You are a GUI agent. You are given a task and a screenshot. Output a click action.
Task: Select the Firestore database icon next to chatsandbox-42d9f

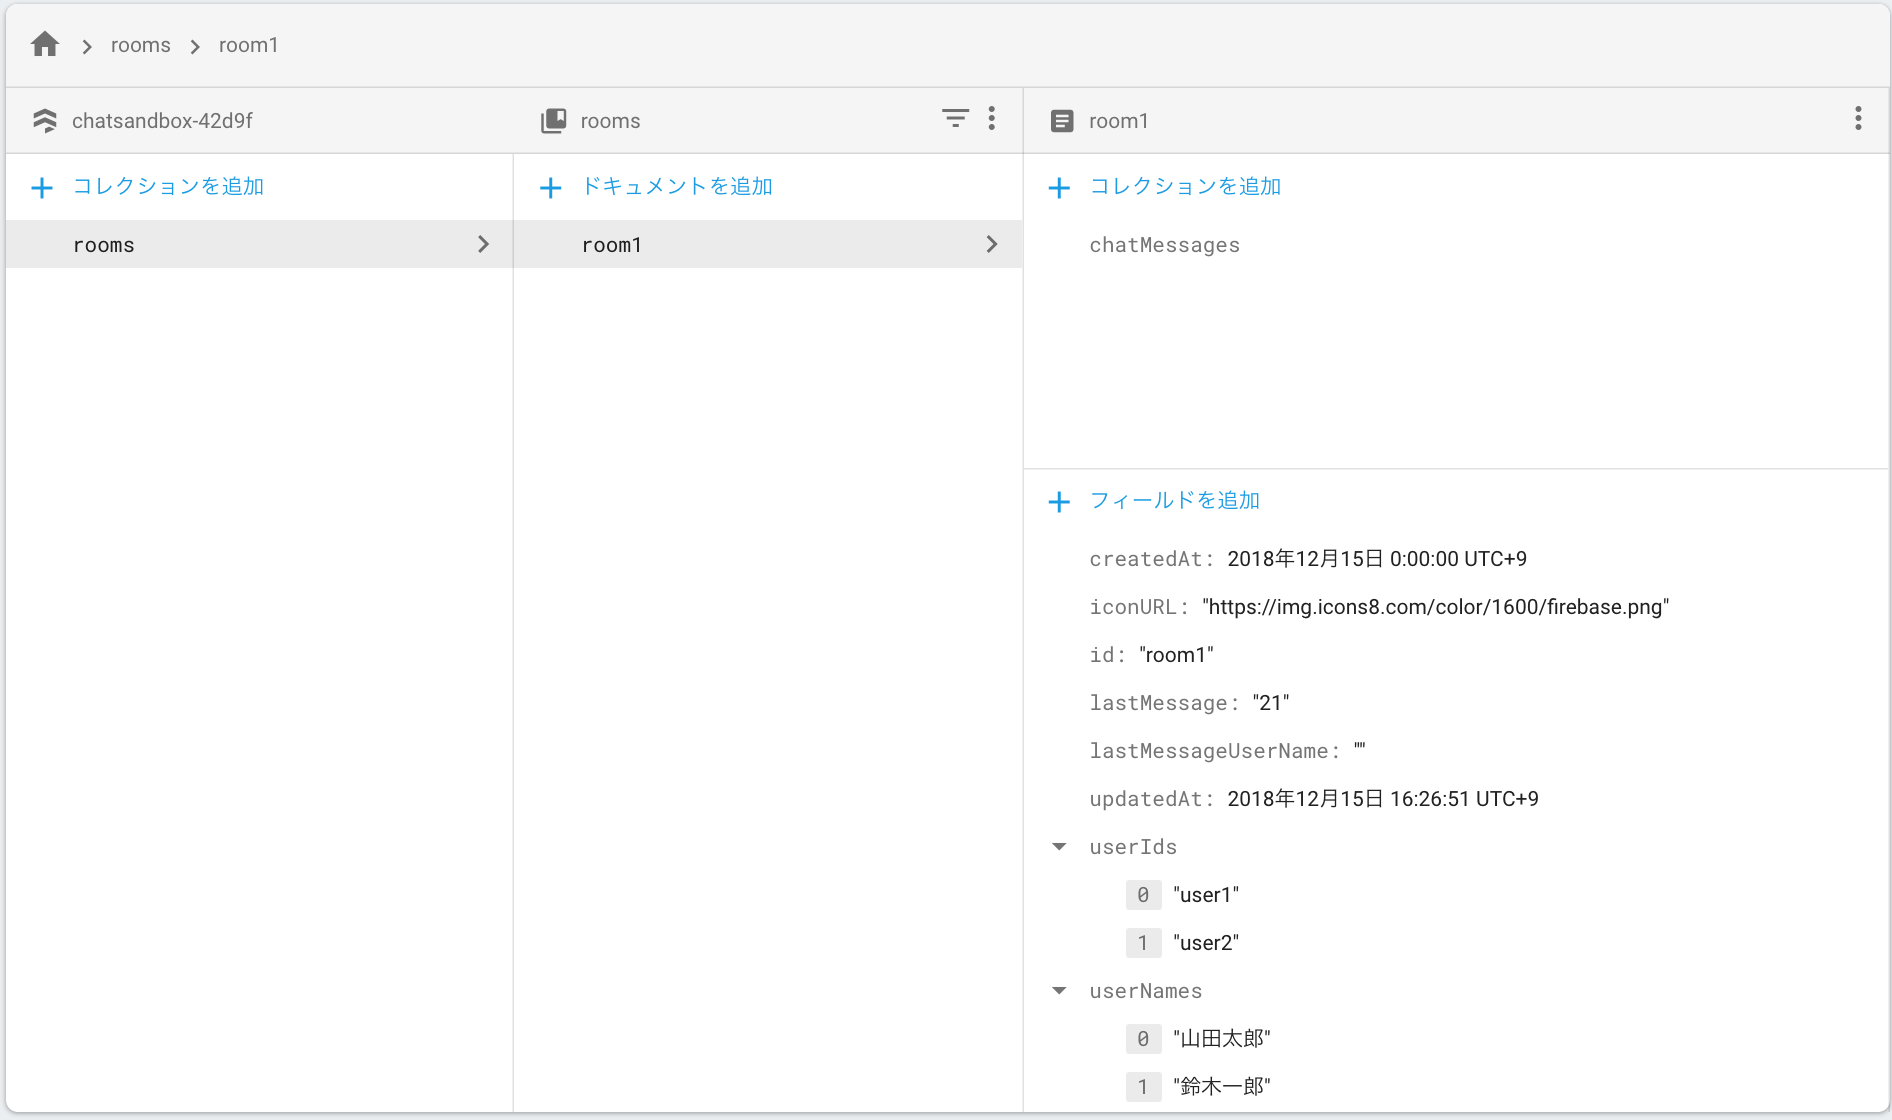click(45, 120)
